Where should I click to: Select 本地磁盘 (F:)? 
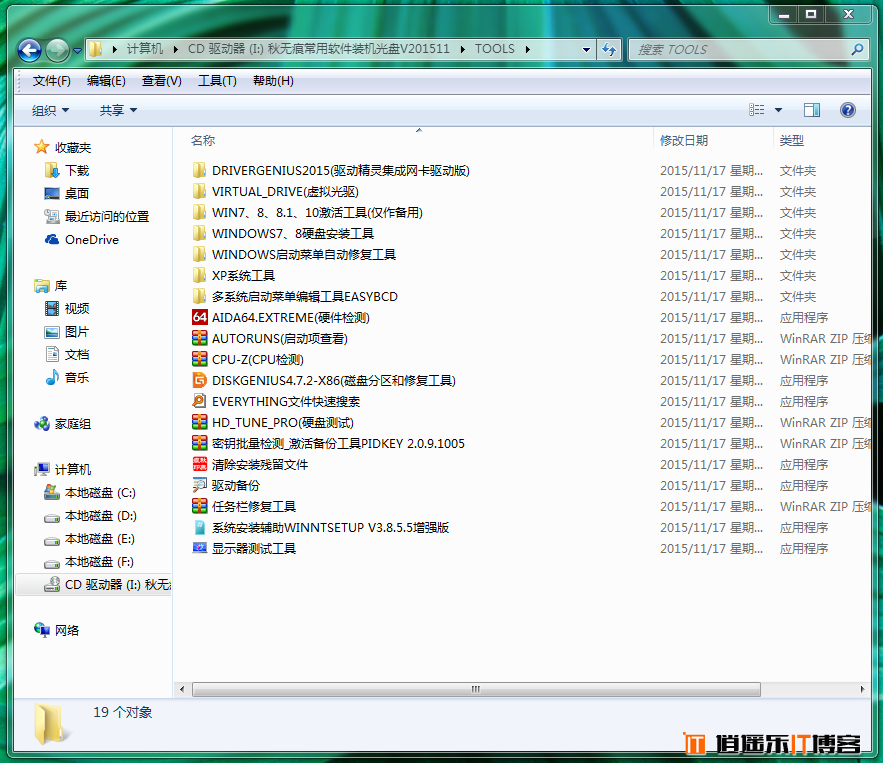99,562
